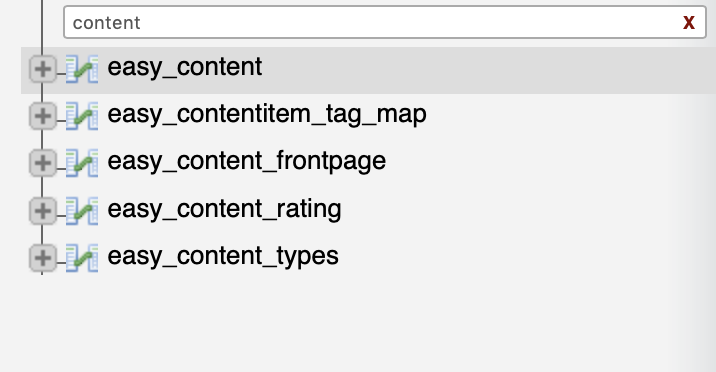Click the easy_content_frontpage table icon

tap(82, 163)
